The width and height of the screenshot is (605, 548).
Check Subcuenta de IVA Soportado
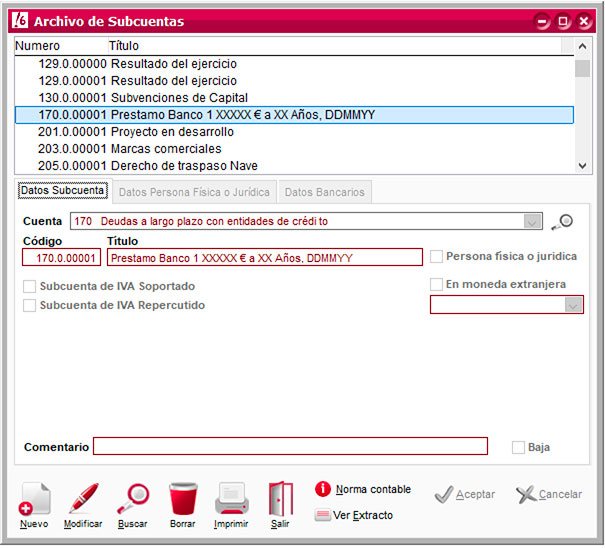[29, 286]
